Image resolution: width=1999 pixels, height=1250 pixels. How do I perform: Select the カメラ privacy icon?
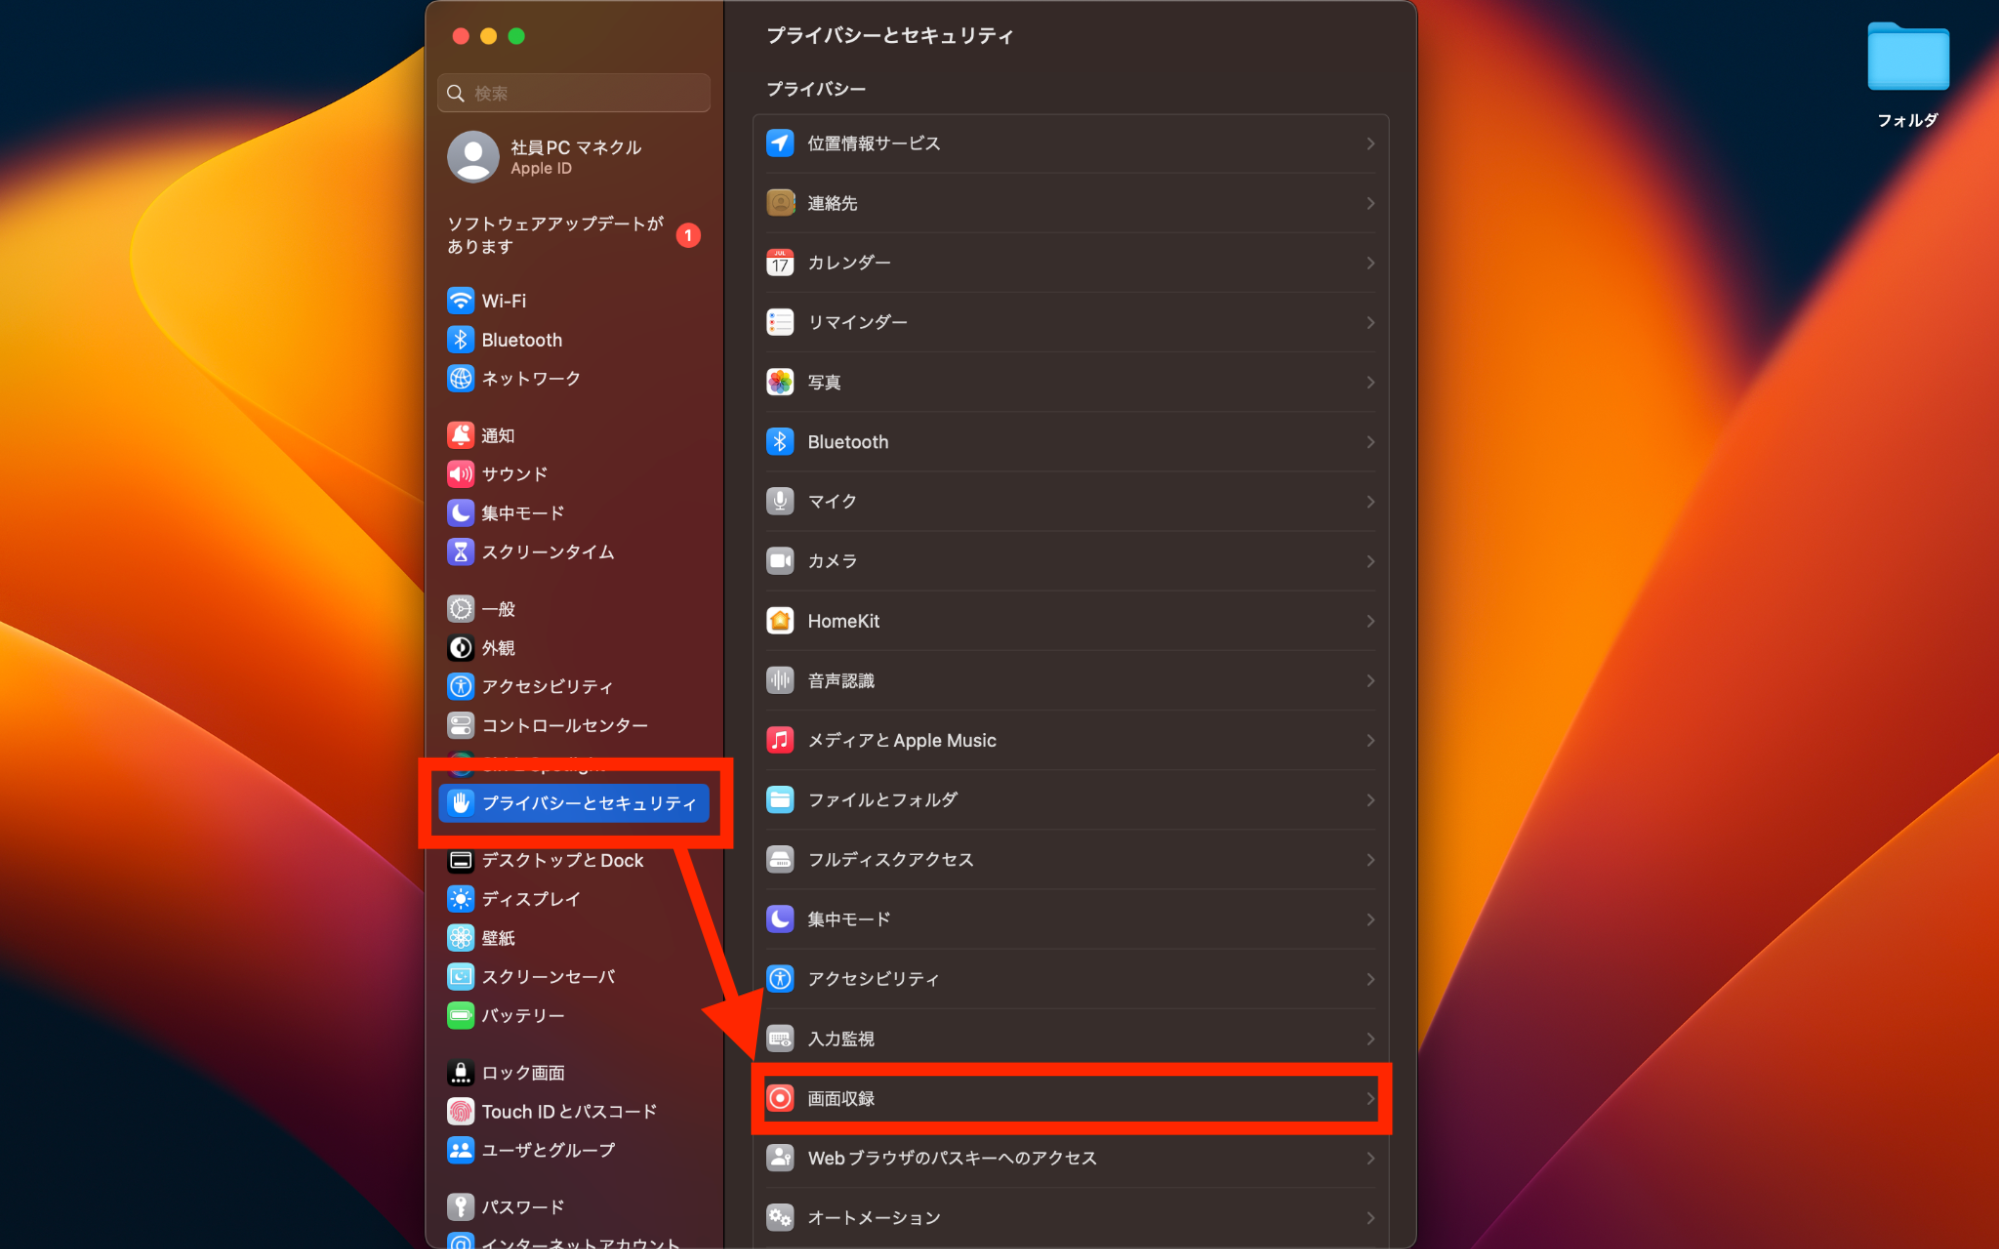779,561
